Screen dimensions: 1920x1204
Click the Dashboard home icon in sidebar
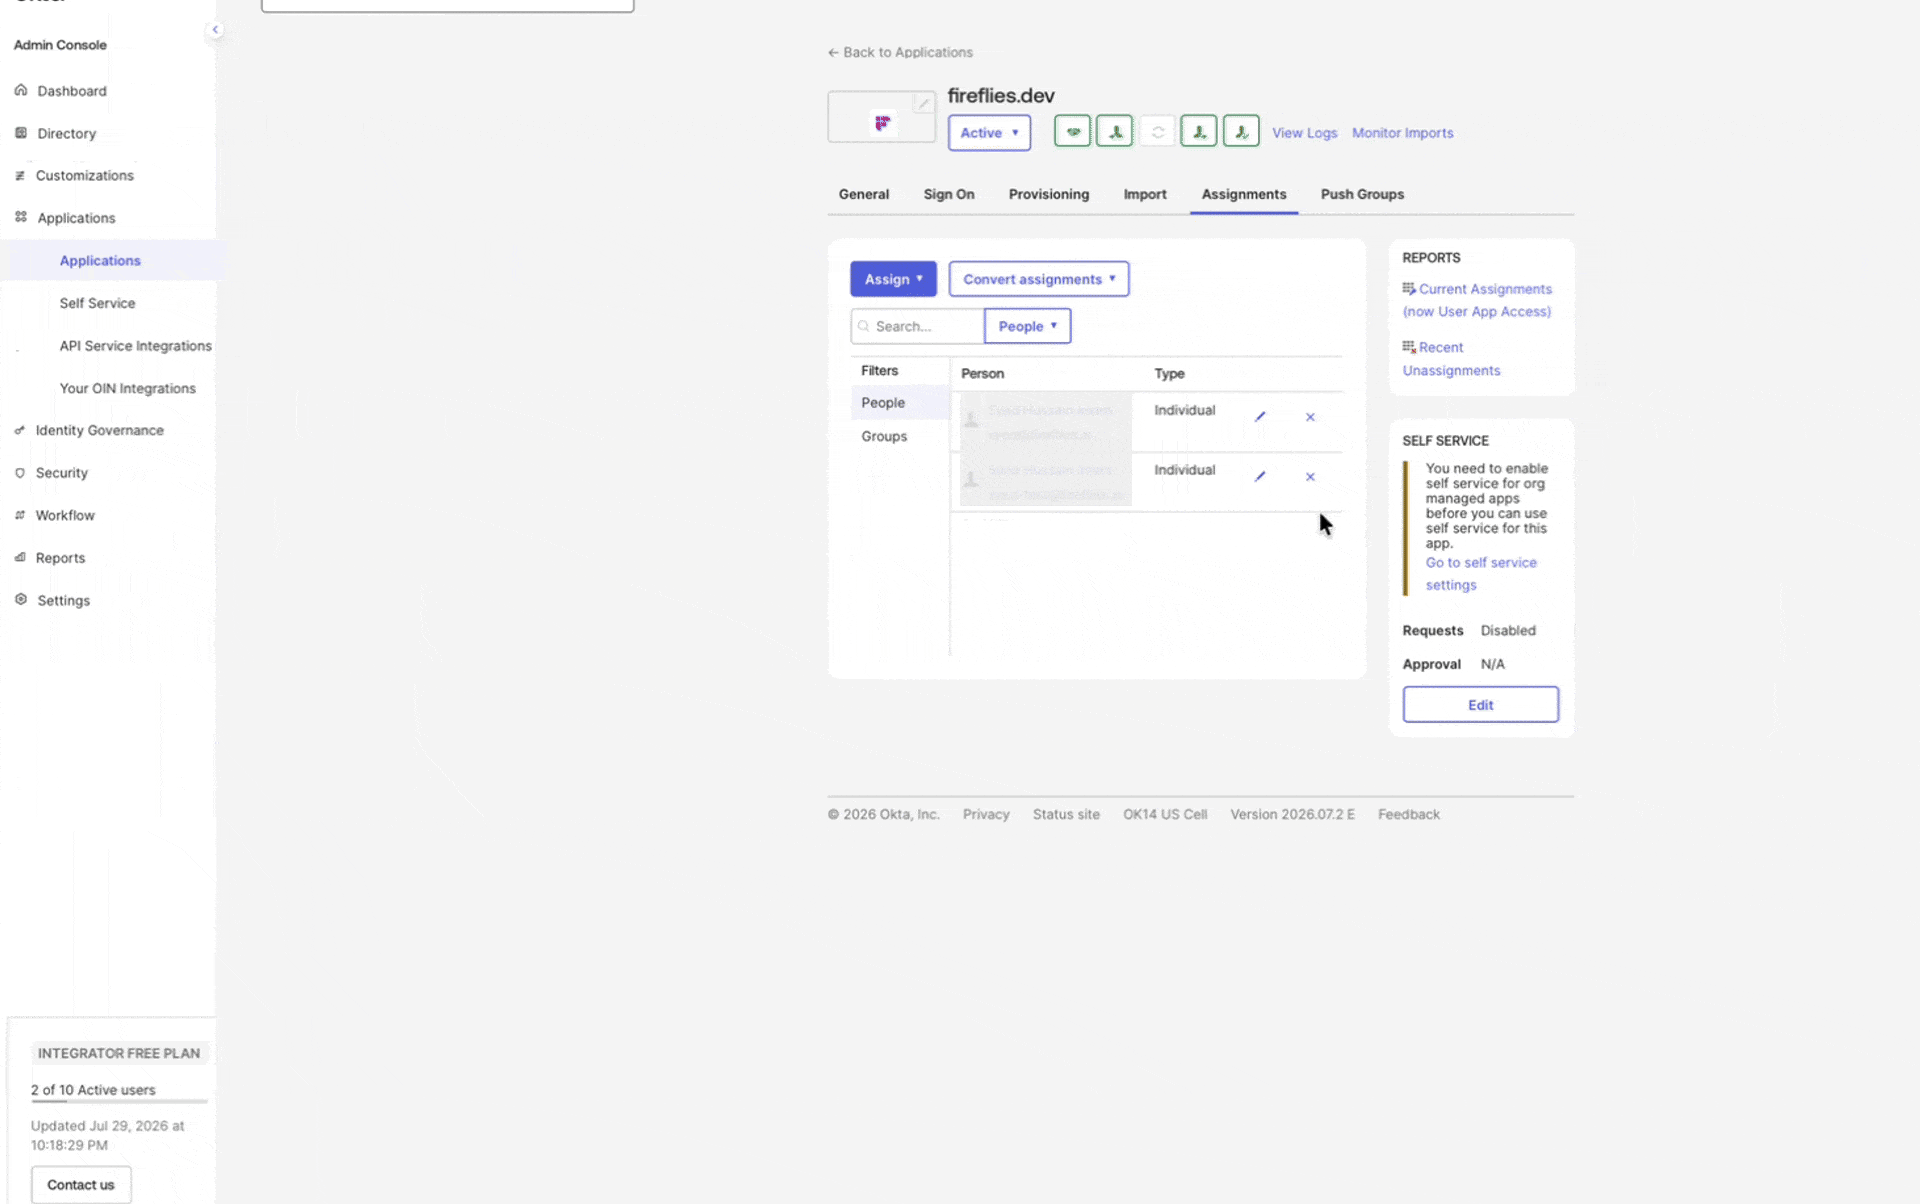(x=21, y=90)
